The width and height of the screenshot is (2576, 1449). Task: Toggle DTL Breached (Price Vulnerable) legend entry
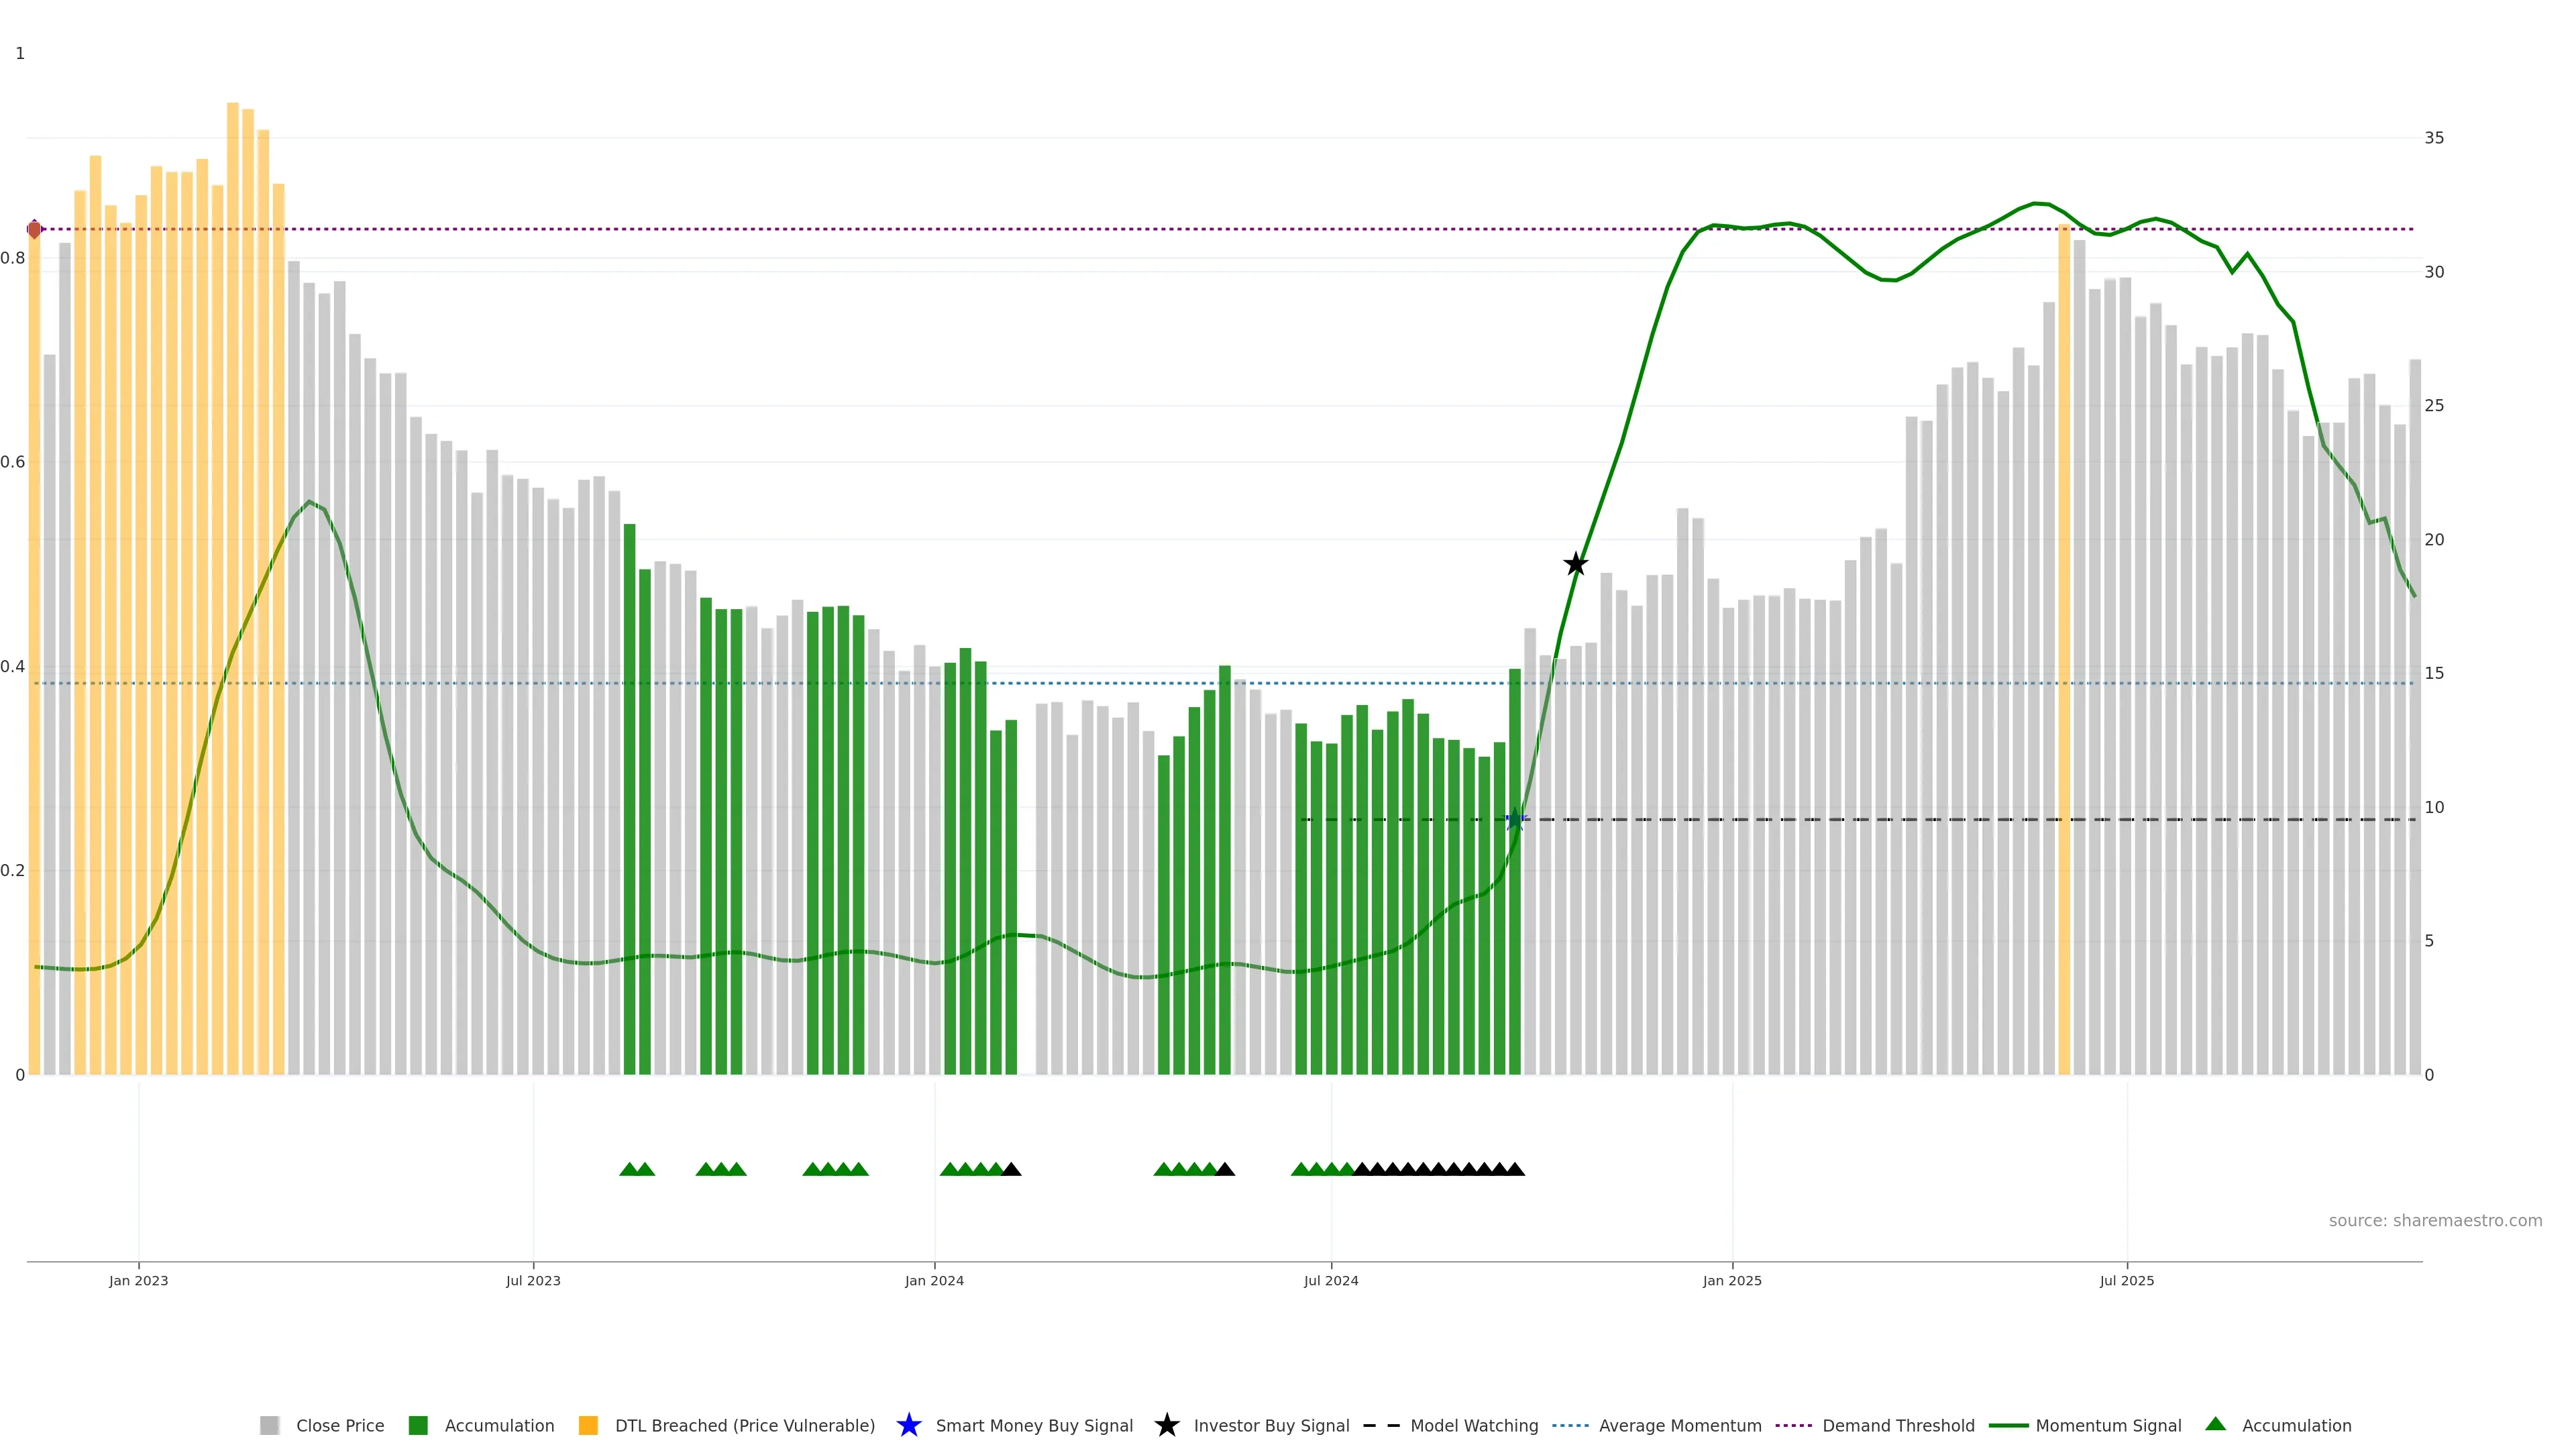pyautogui.click(x=744, y=1425)
